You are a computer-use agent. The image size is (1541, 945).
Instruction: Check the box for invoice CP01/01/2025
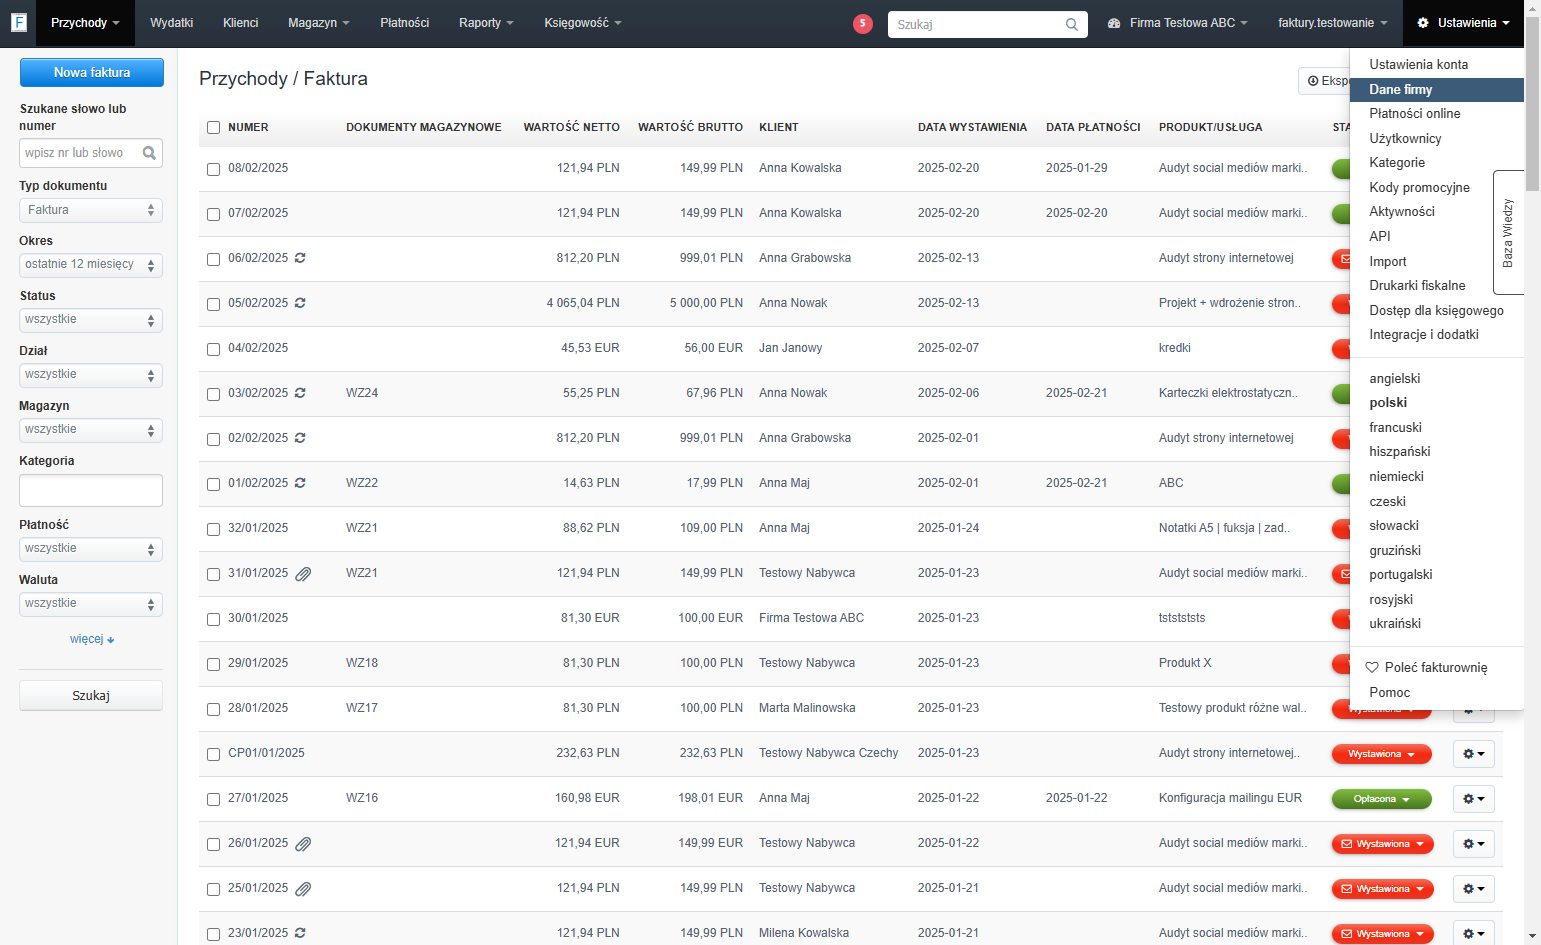click(x=213, y=754)
